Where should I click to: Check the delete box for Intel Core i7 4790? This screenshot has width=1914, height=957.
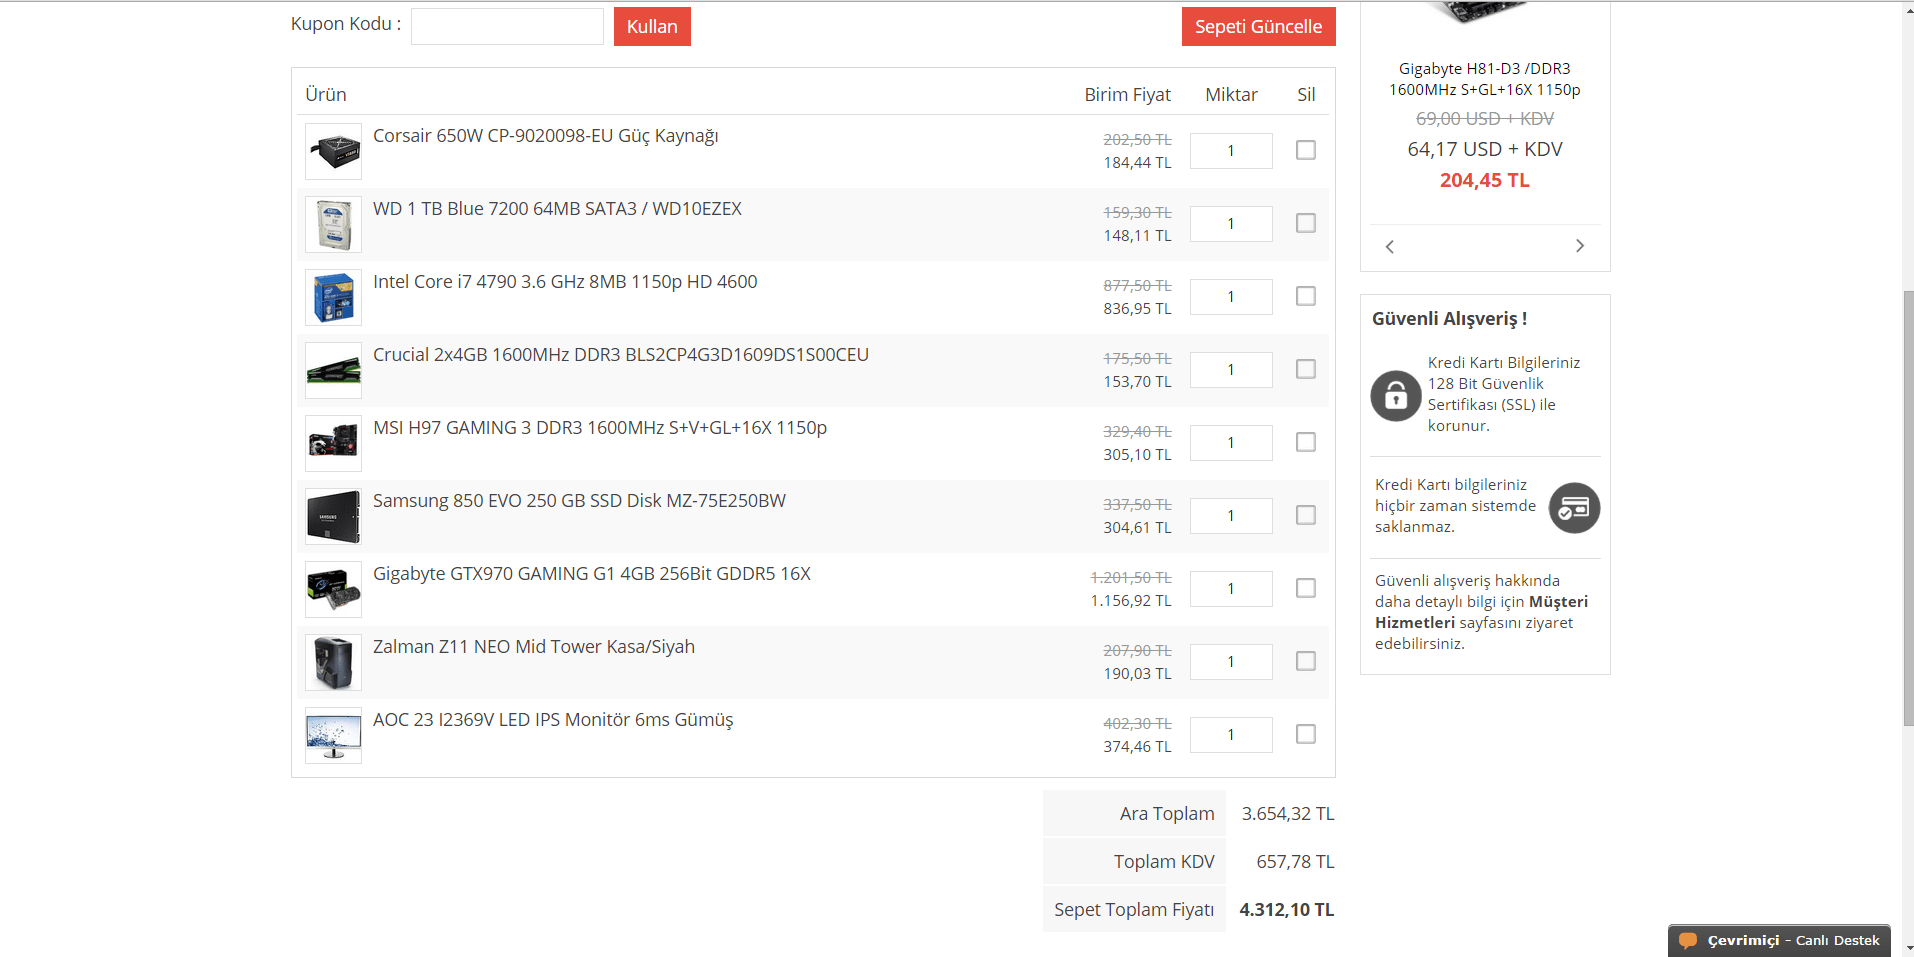pos(1306,296)
